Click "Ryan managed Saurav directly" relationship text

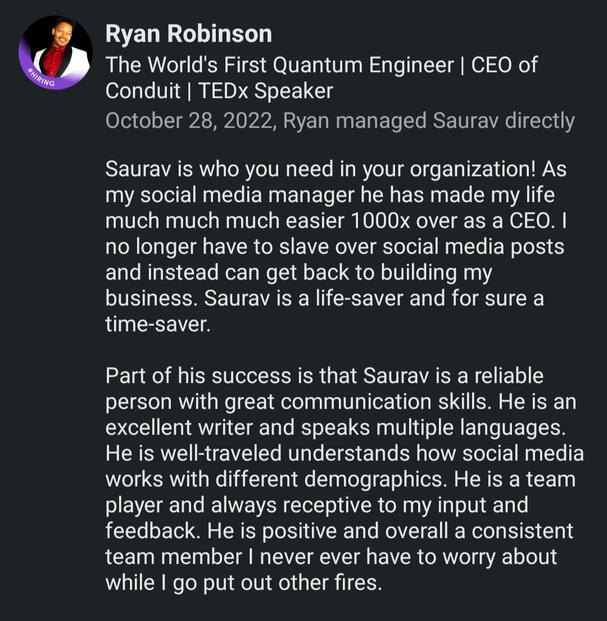click(430, 121)
